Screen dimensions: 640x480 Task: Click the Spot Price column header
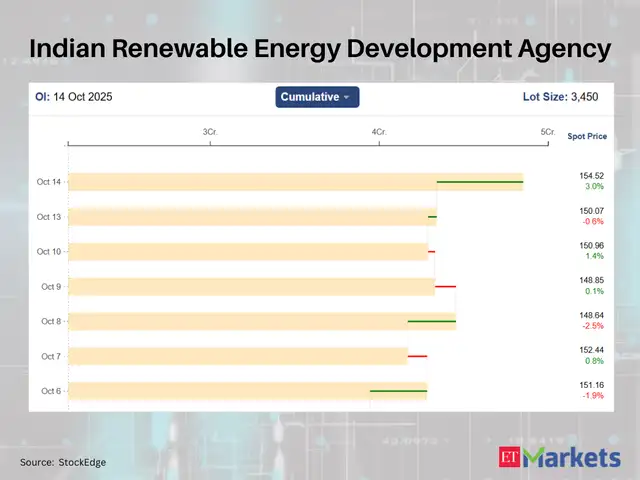click(x=587, y=136)
